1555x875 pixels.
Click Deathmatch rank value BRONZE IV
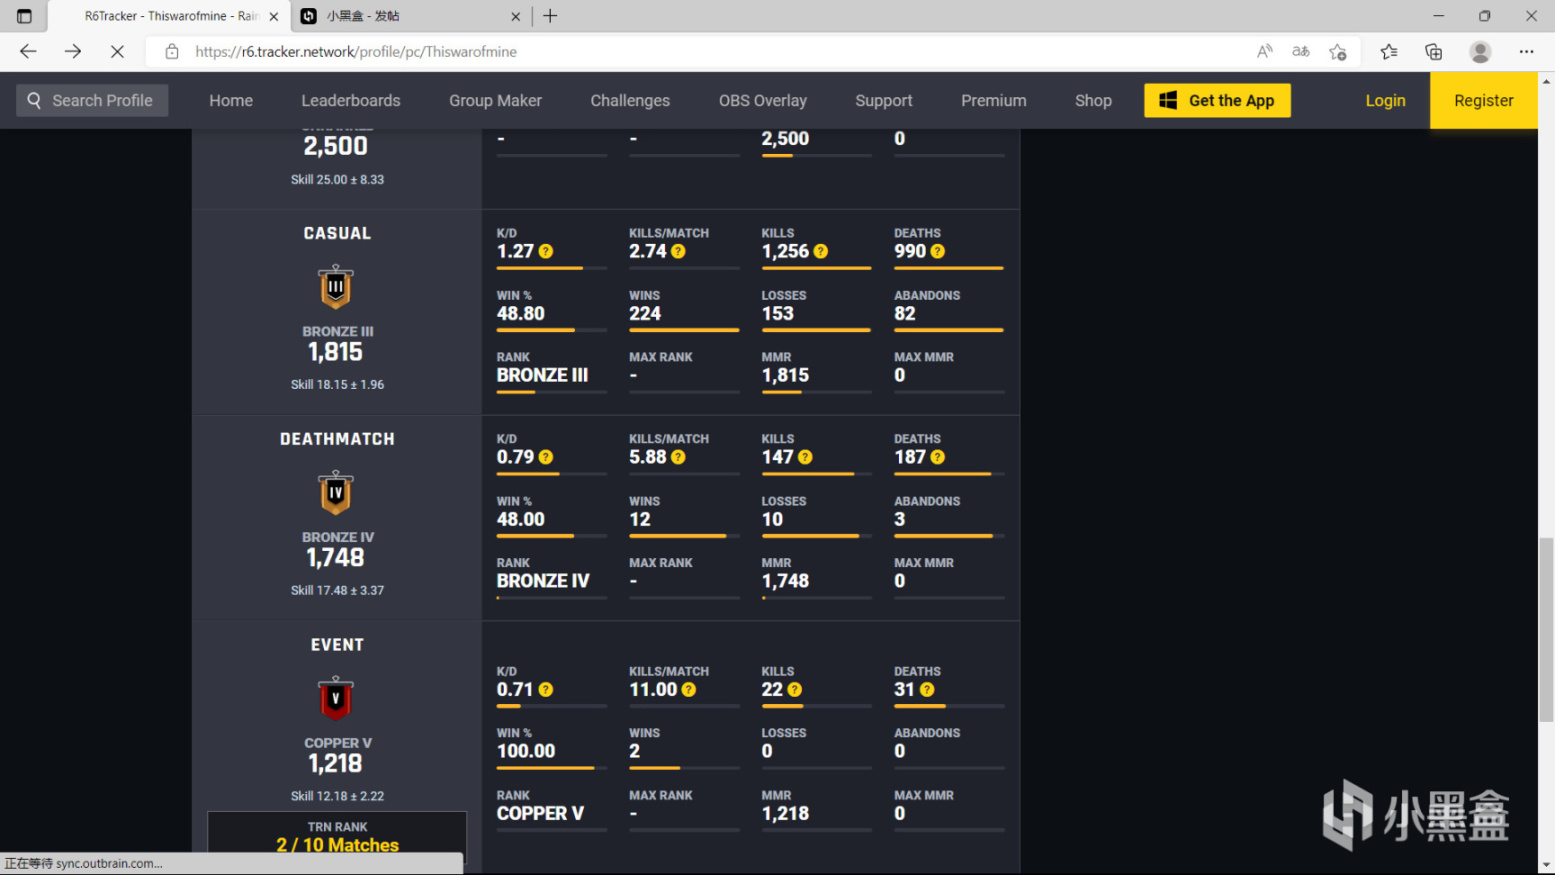[543, 581]
